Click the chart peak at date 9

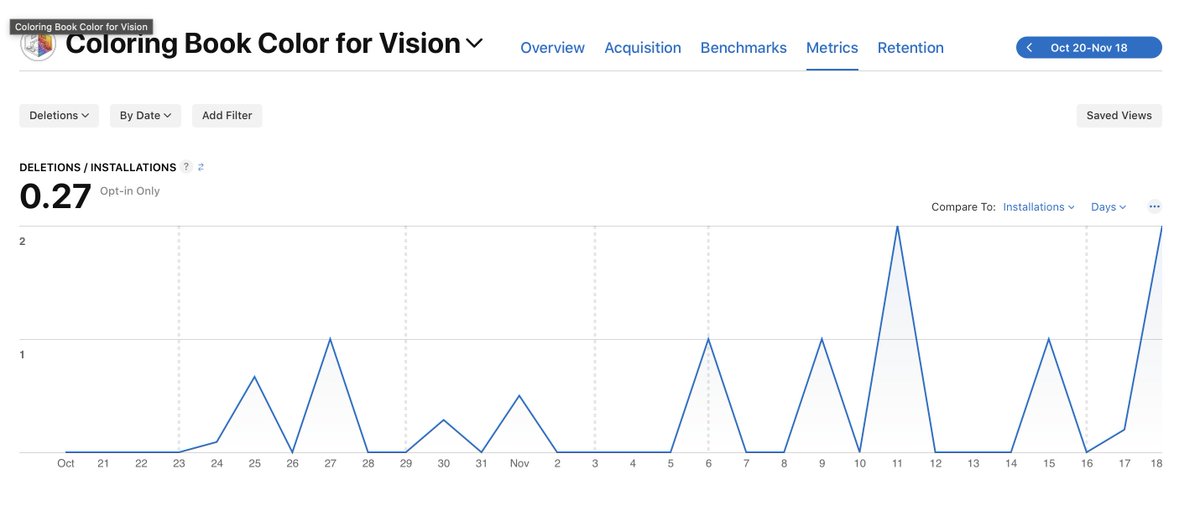pyautogui.click(x=822, y=339)
